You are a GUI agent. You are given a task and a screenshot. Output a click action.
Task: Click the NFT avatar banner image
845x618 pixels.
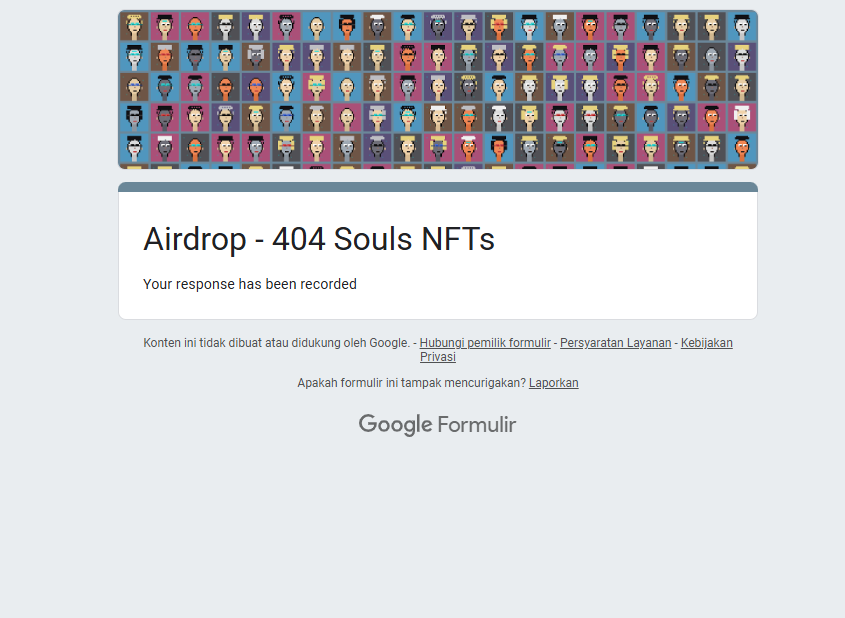438,89
